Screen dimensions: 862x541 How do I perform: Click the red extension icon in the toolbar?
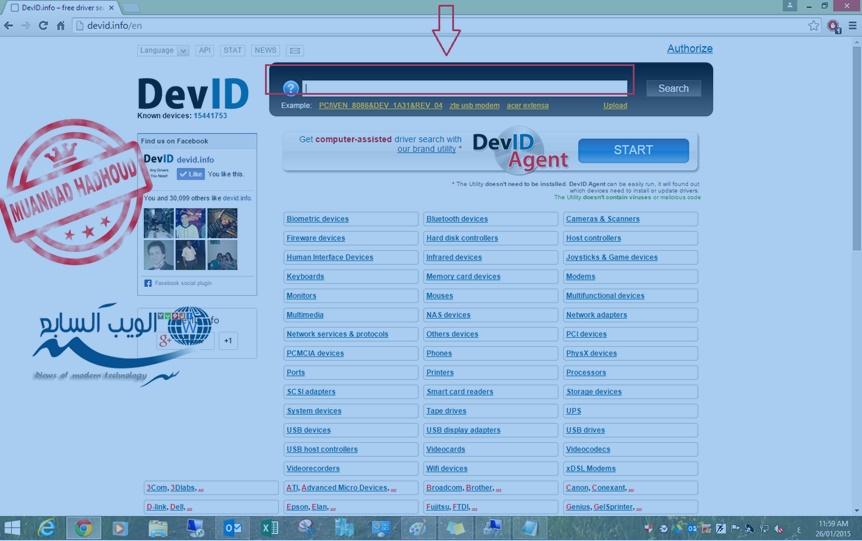pos(833,26)
